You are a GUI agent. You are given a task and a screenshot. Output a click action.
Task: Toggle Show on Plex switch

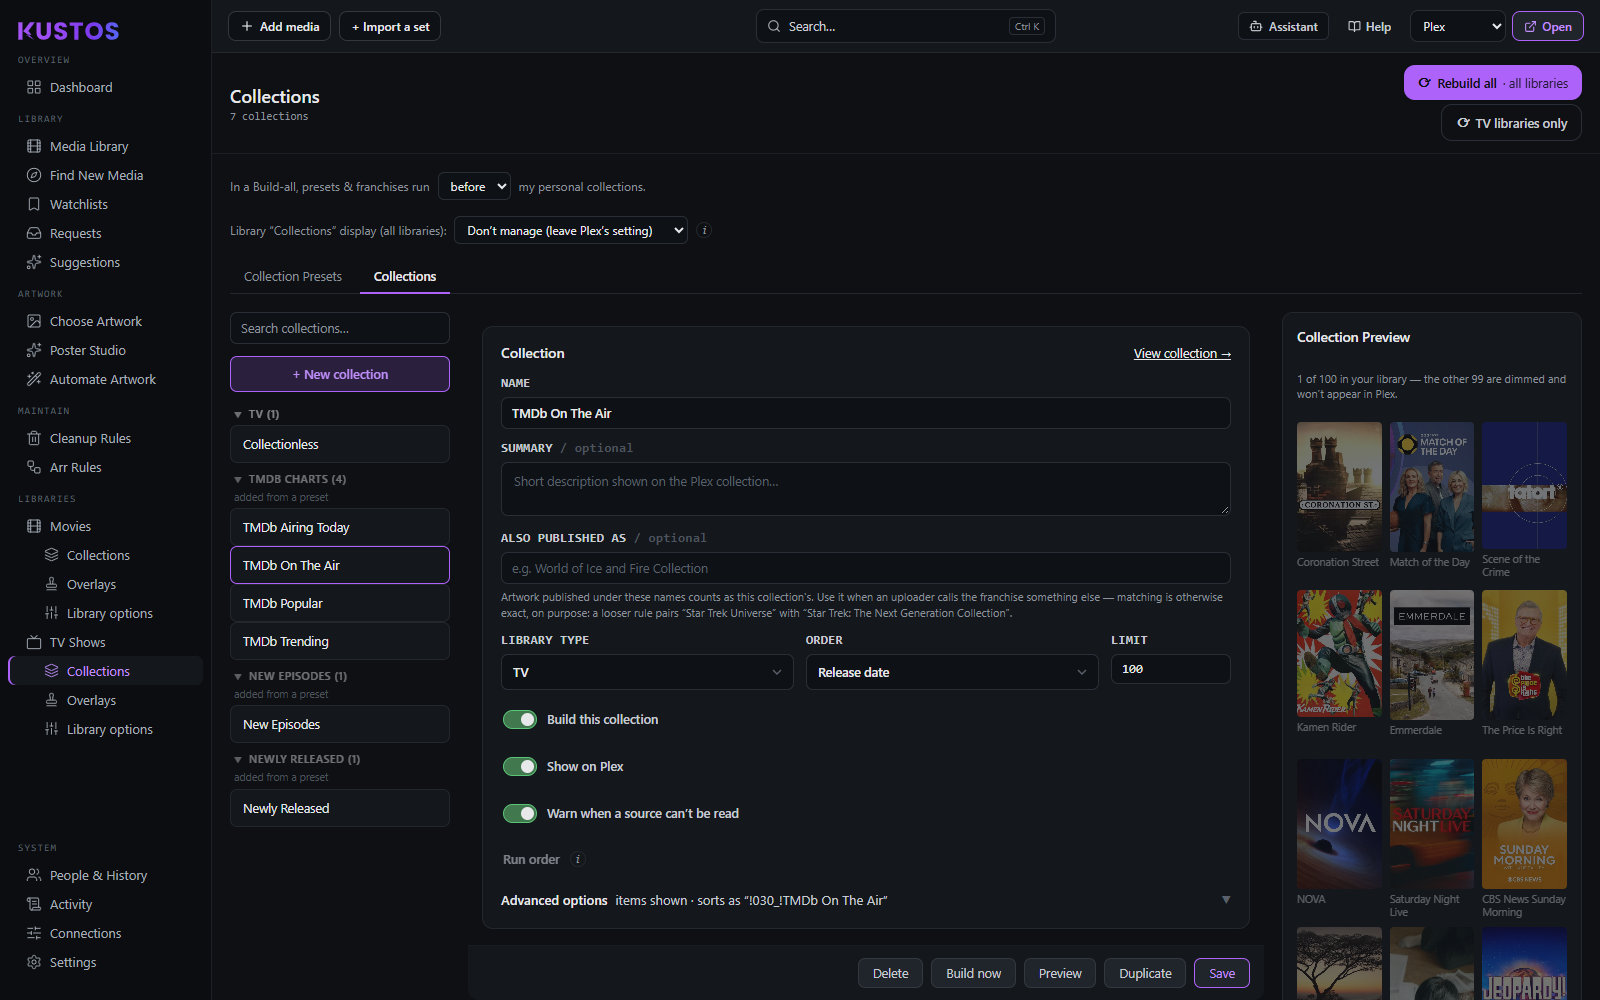[520, 767]
